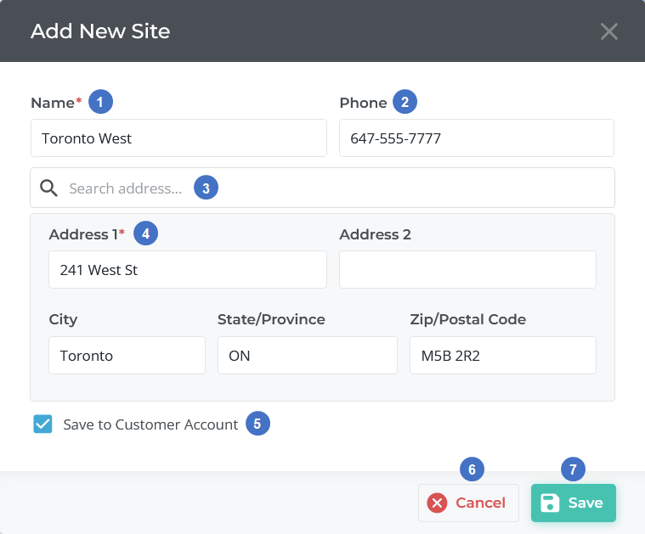
Task: Click the empty Address 2 field
Action: (x=467, y=270)
